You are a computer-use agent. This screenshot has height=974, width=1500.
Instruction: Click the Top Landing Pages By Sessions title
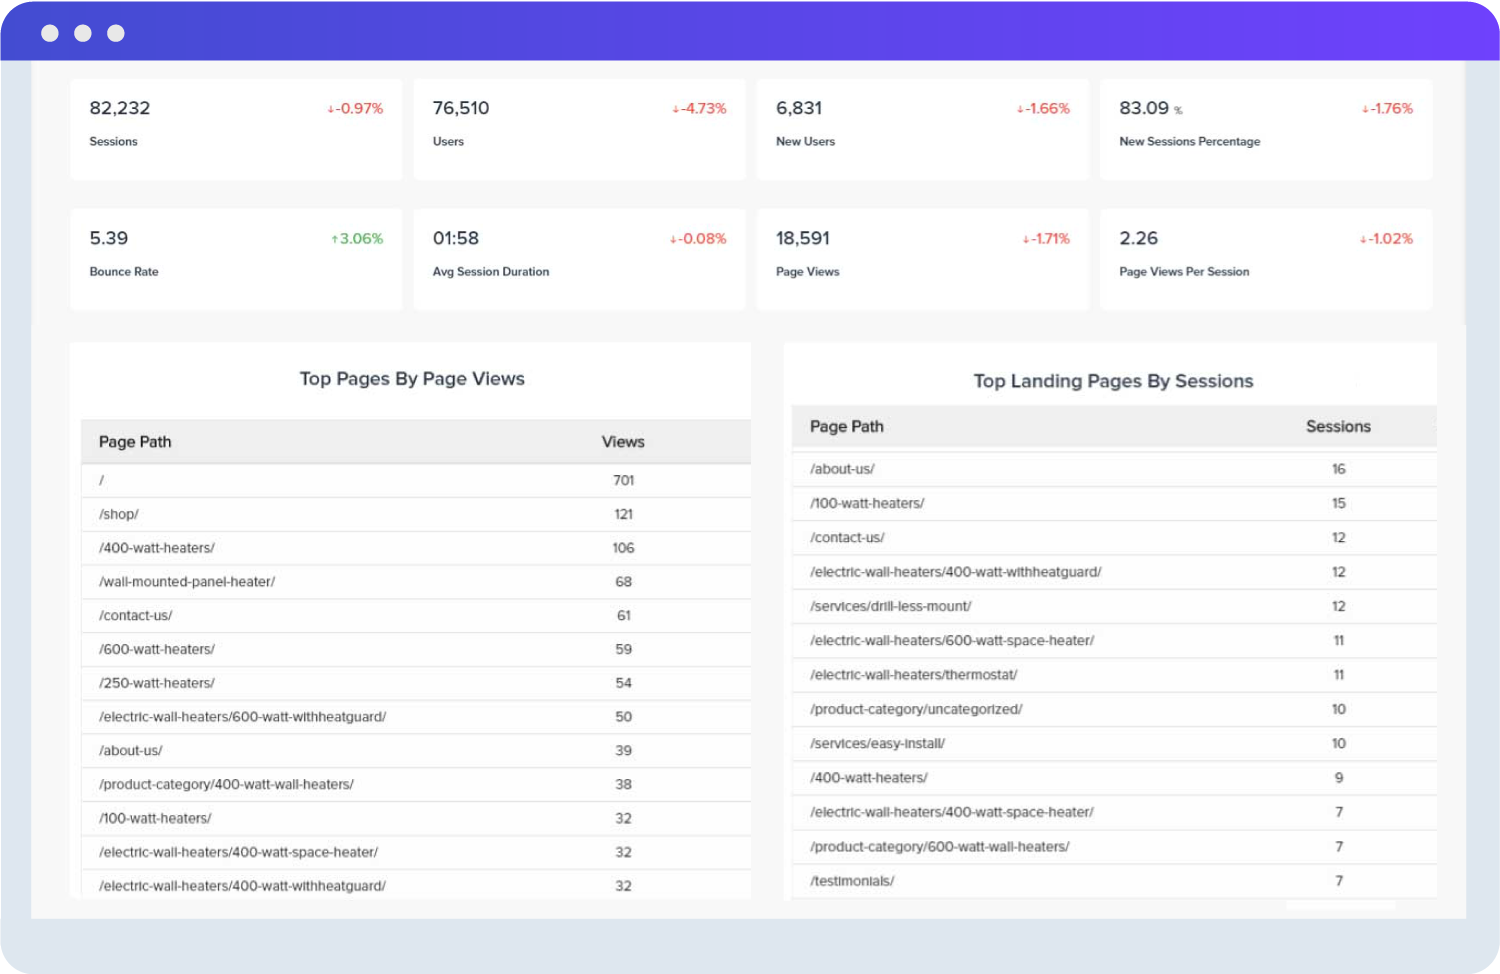pyautogui.click(x=1113, y=381)
